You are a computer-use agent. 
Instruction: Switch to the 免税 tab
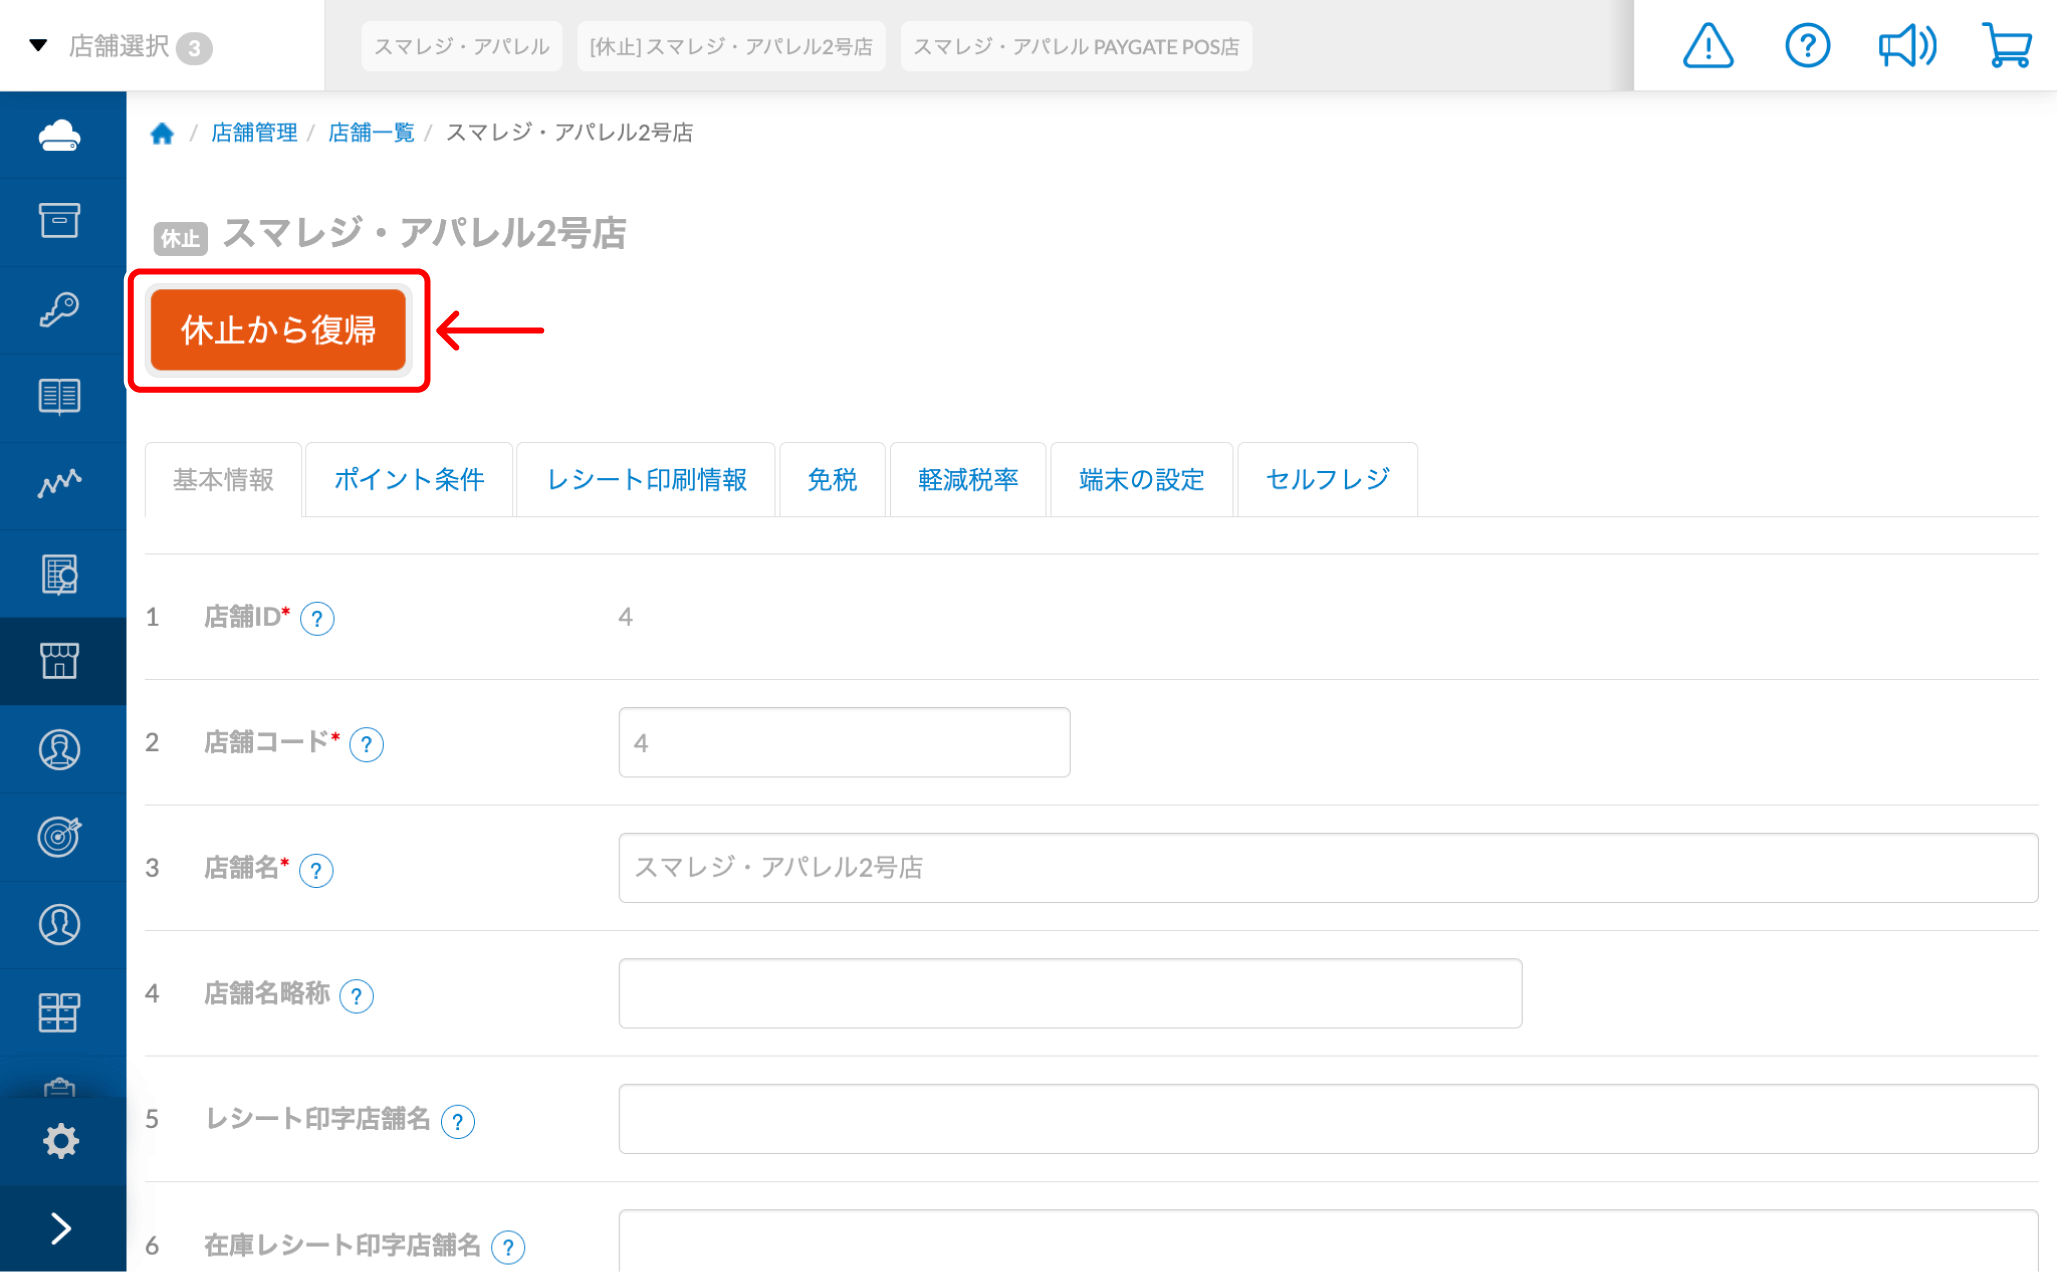832,480
